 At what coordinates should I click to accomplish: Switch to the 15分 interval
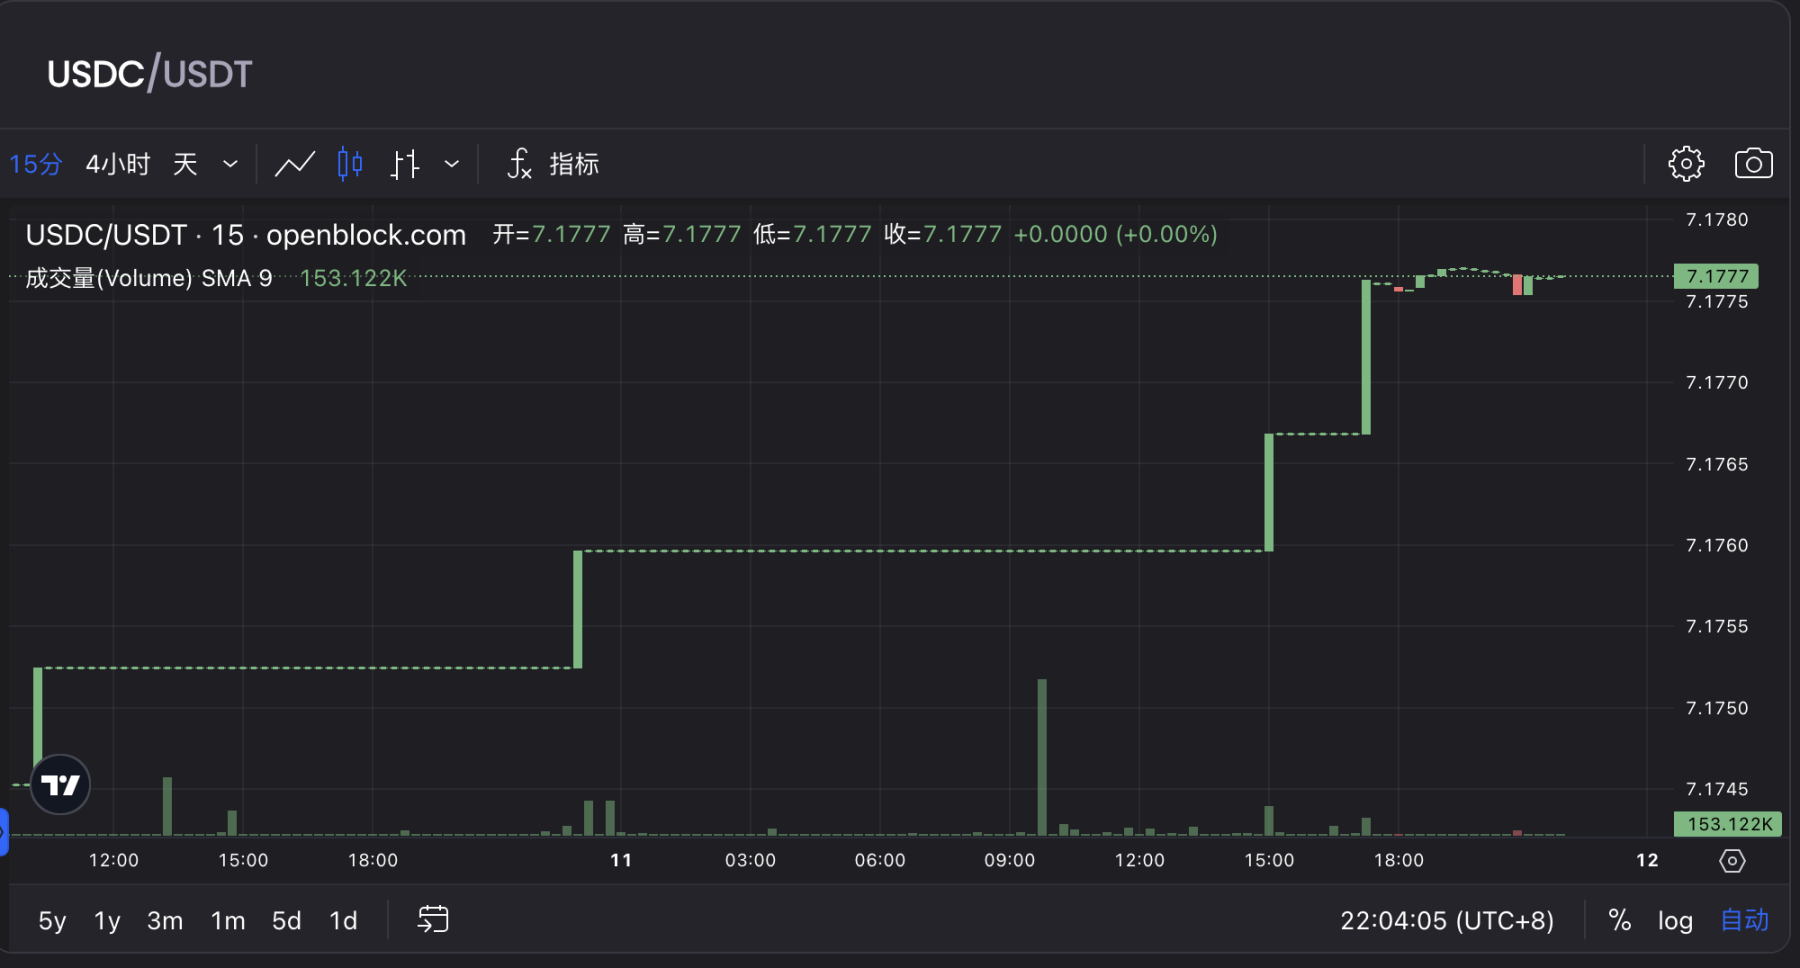(x=36, y=164)
